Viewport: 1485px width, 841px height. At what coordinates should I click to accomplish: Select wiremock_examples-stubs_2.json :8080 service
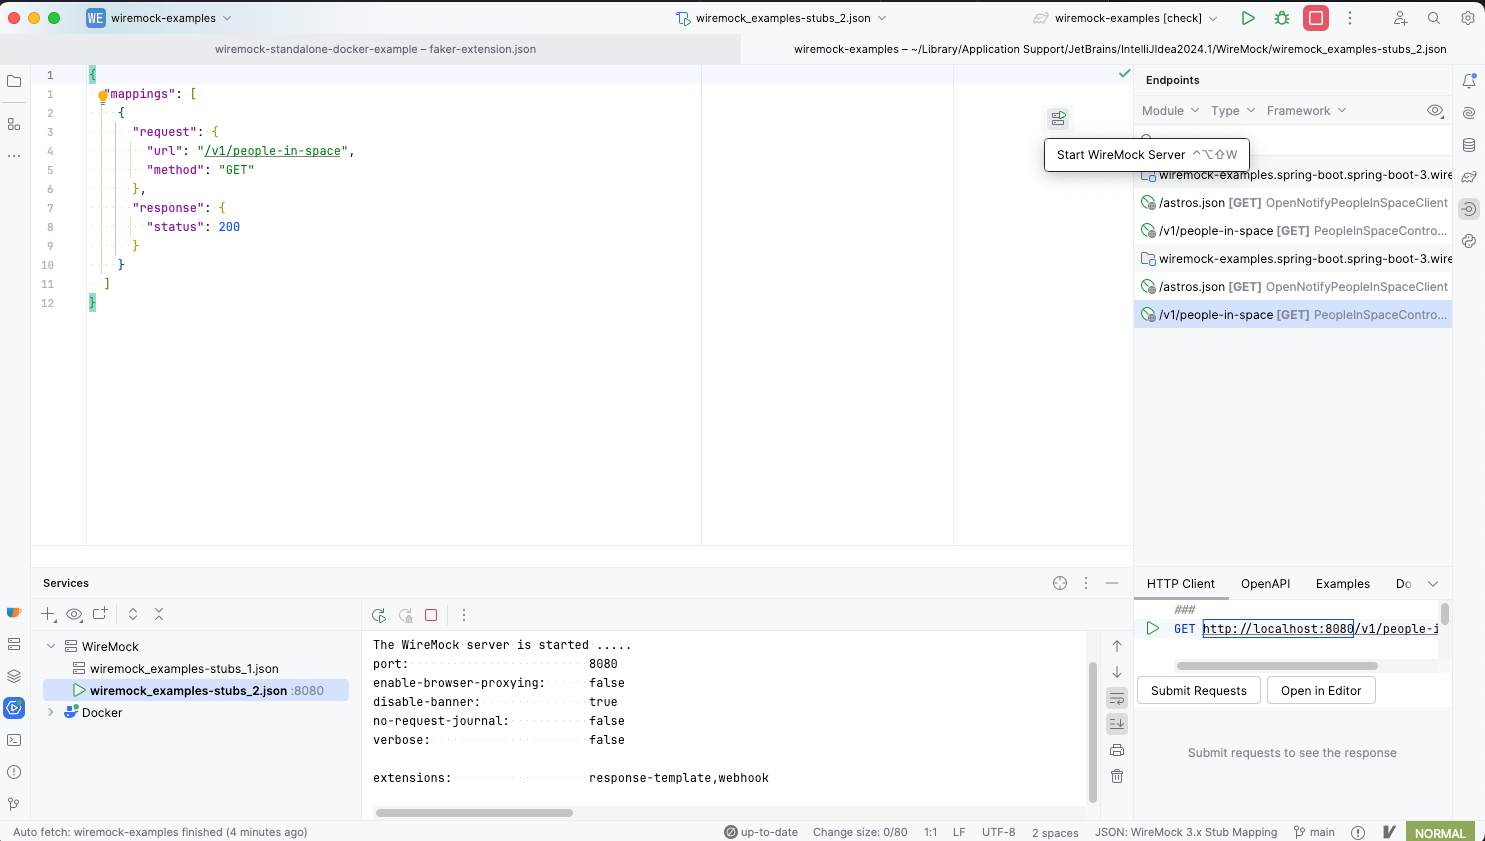pos(196,690)
